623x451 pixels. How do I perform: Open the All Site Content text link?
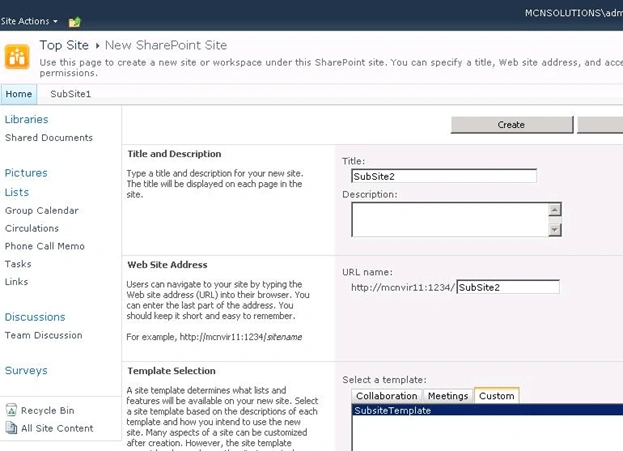click(x=57, y=428)
